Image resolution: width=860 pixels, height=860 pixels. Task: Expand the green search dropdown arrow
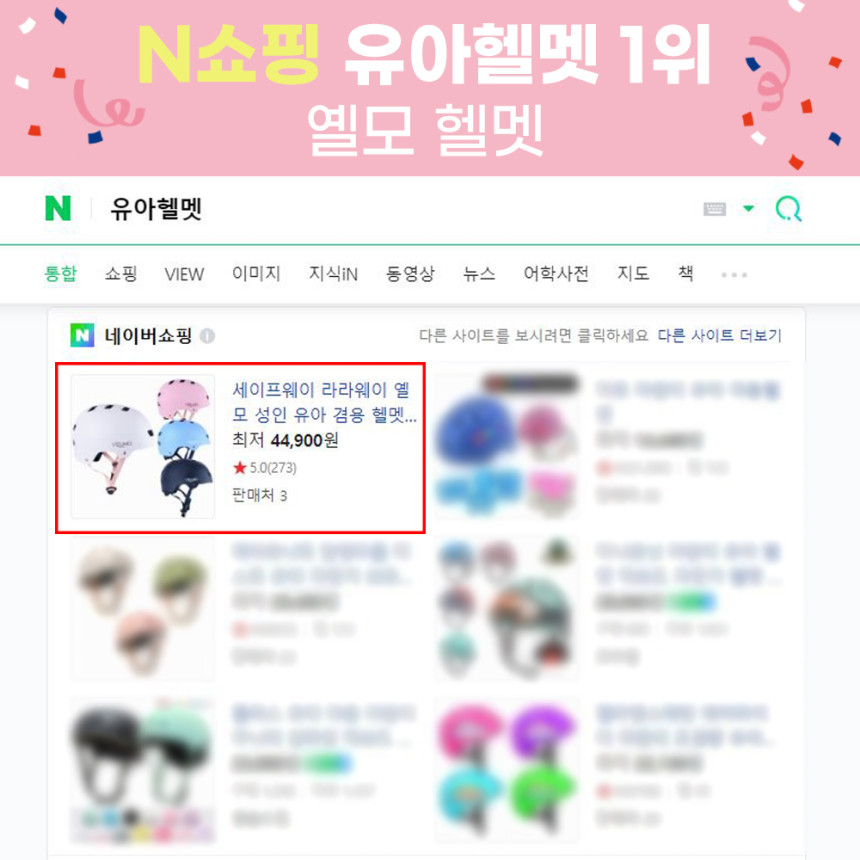coord(749,208)
